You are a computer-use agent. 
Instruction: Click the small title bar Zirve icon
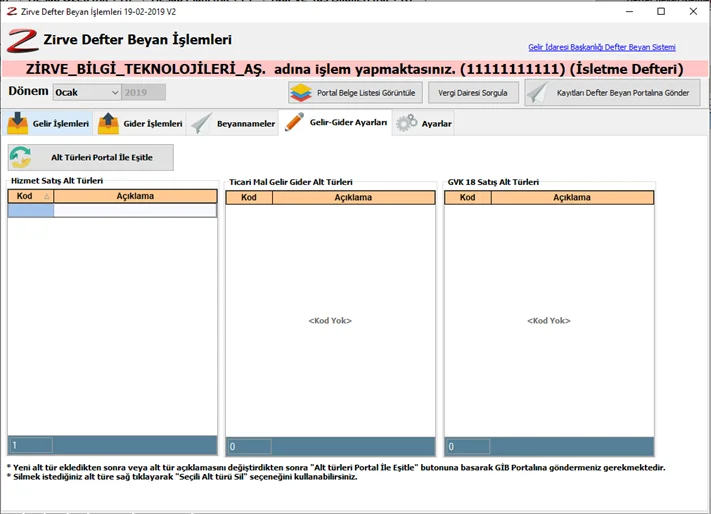coord(12,11)
